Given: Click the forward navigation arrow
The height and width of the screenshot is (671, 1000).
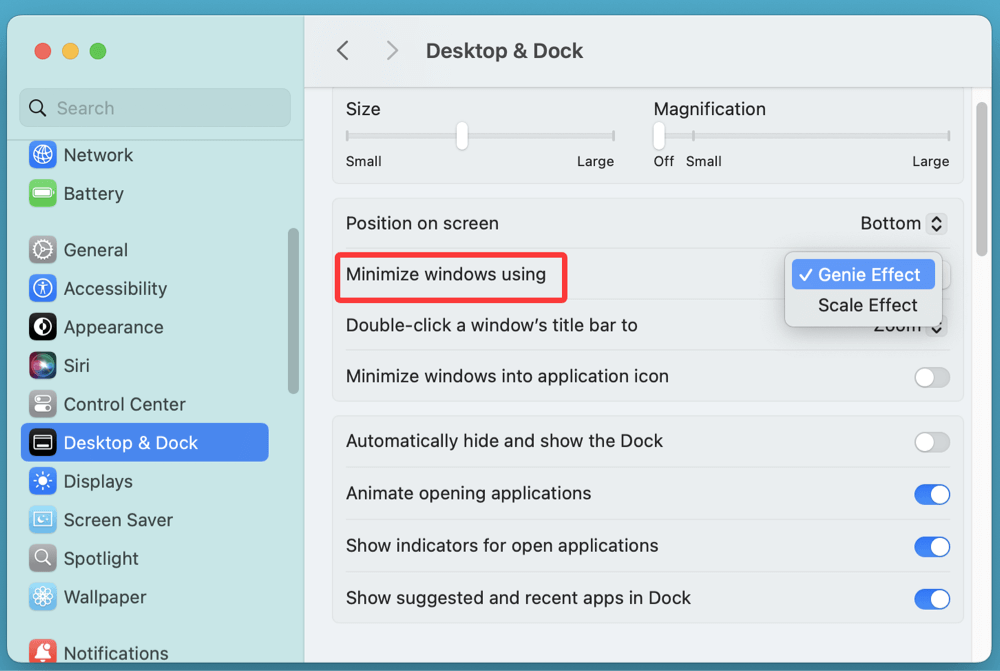Looking at the screenshot, I should tap(391, 50).
